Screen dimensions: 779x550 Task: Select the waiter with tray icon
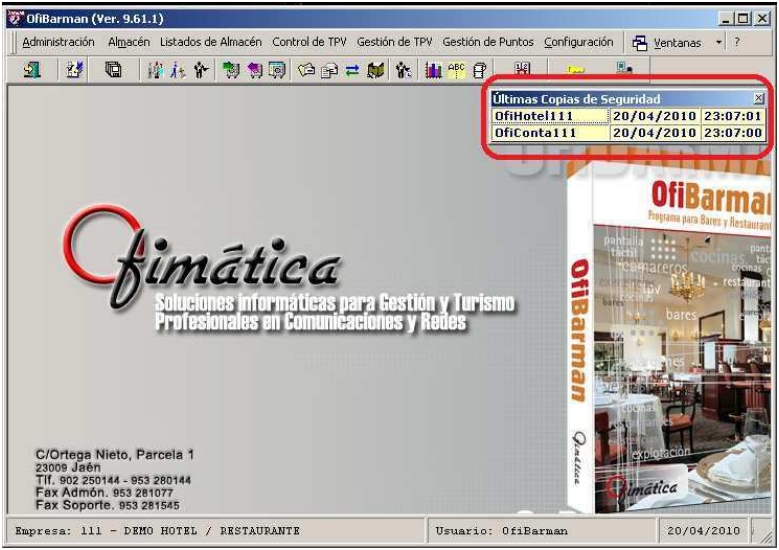pyautogui.click(x=201, y=71)
